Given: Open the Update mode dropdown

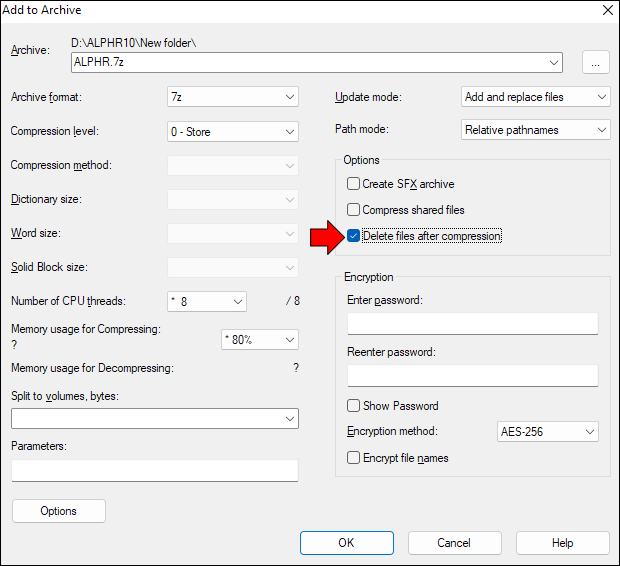Looking at the screenshot, I should 535,97.
